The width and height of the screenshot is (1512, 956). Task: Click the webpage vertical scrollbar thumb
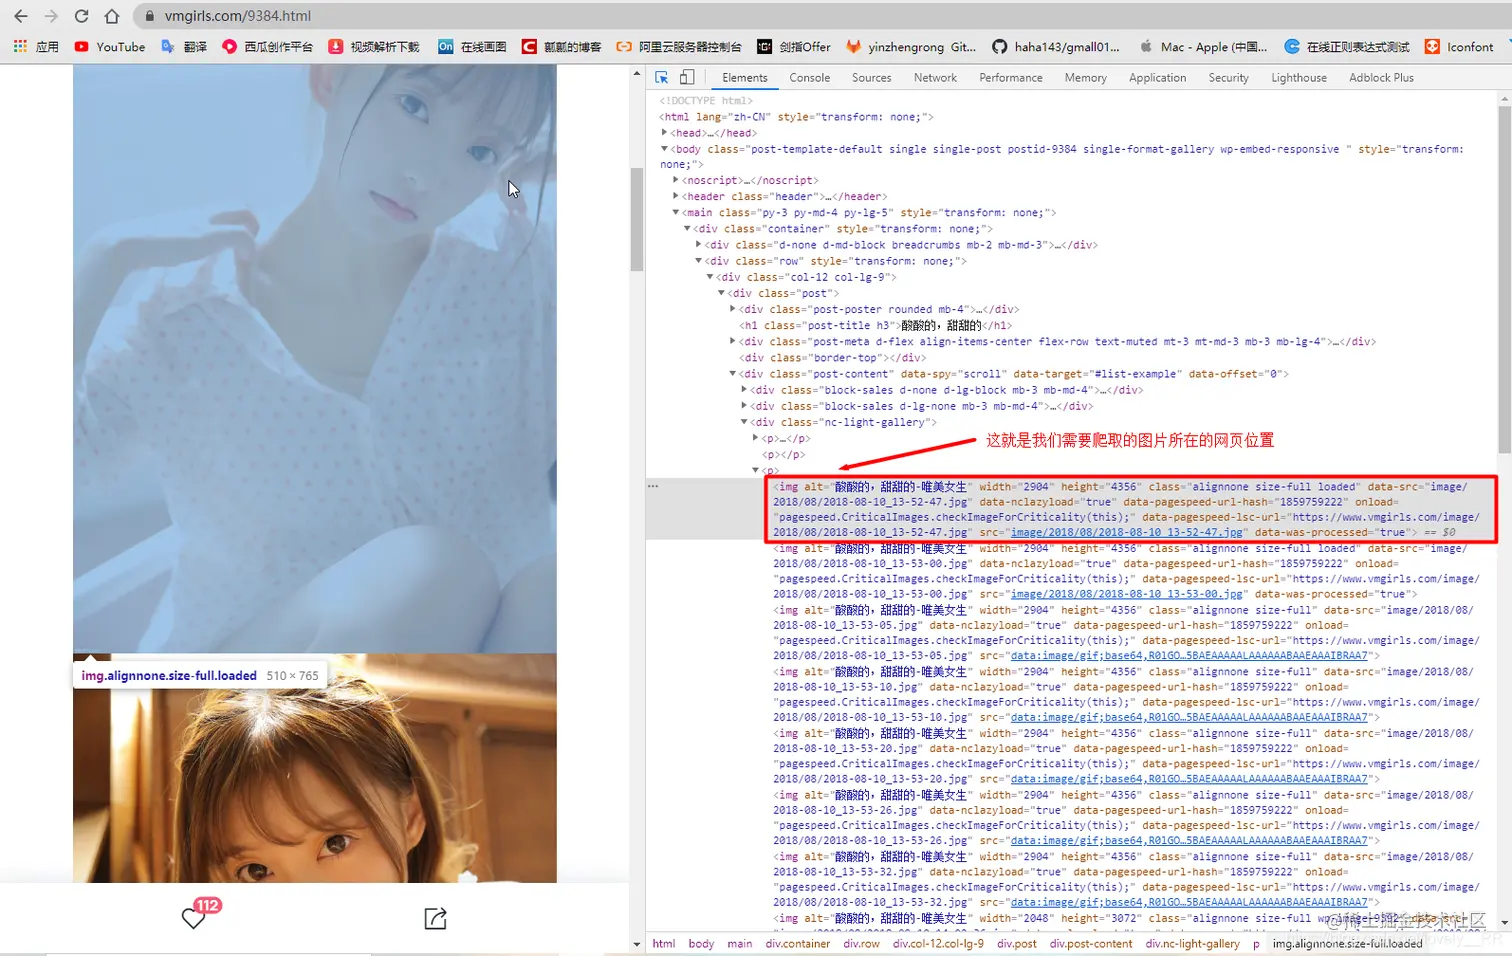tap(637, 219)
